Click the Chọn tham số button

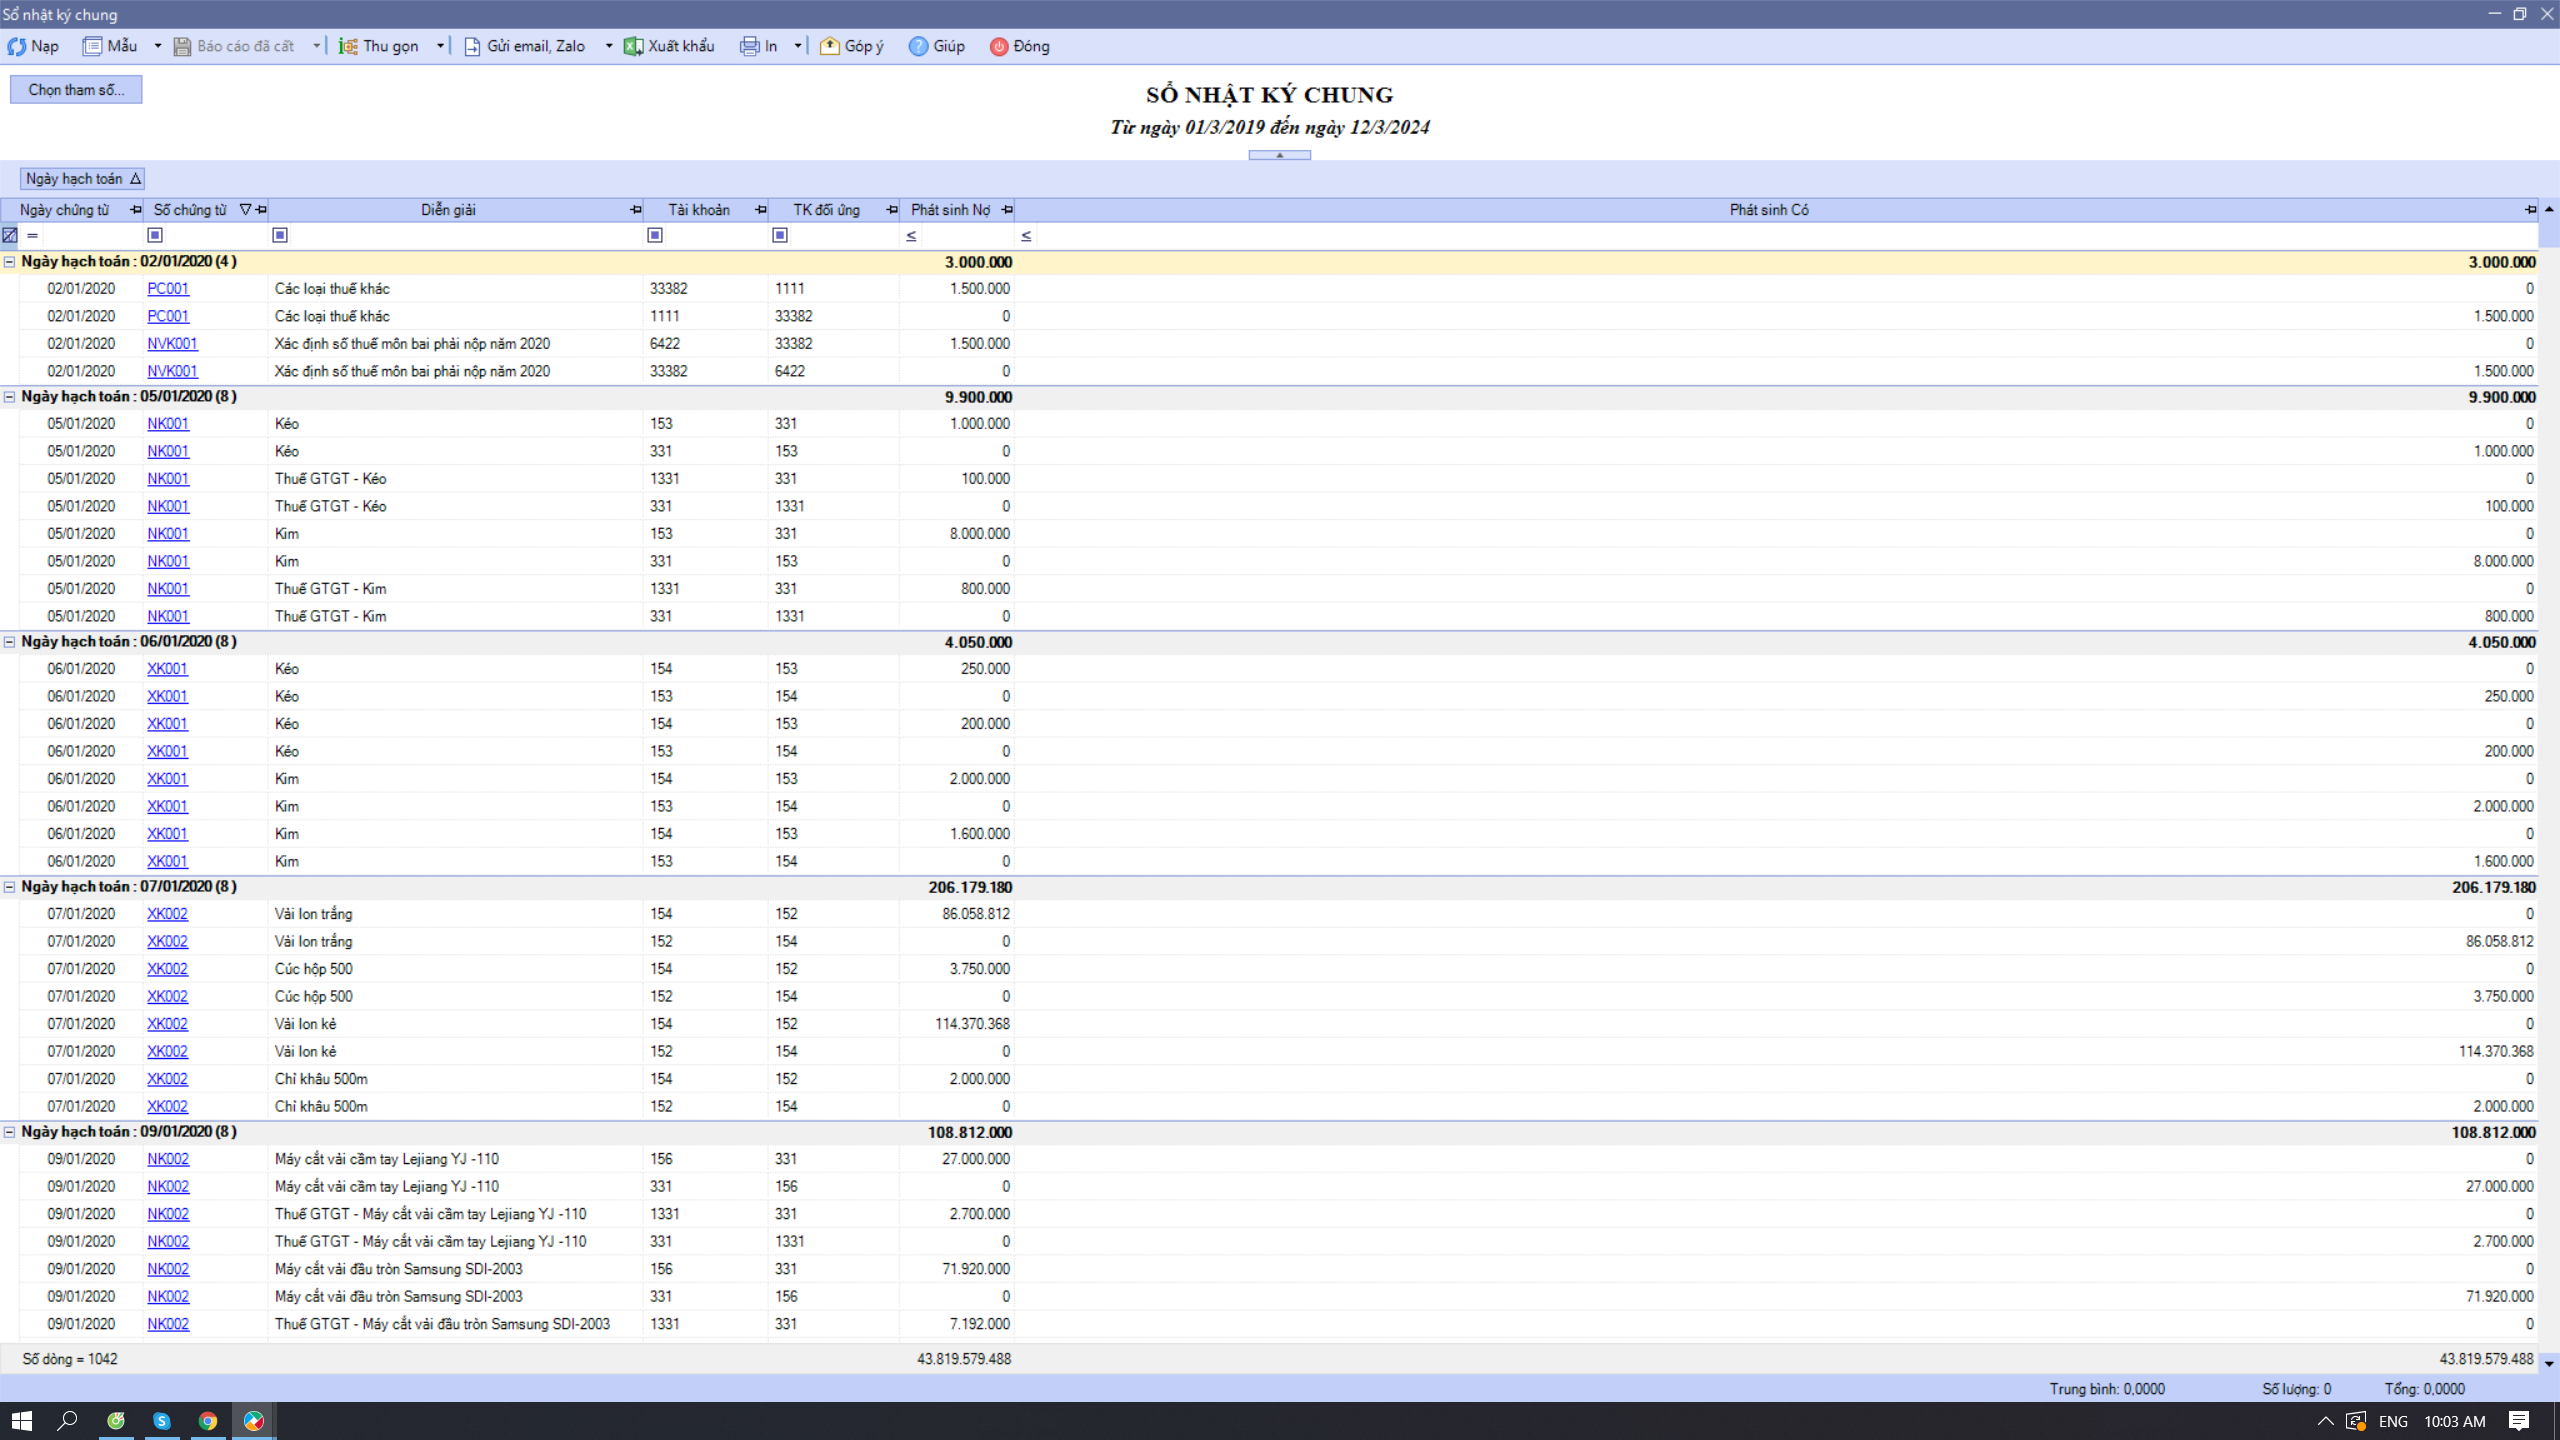pyautogui.click(x=76, y=89)
